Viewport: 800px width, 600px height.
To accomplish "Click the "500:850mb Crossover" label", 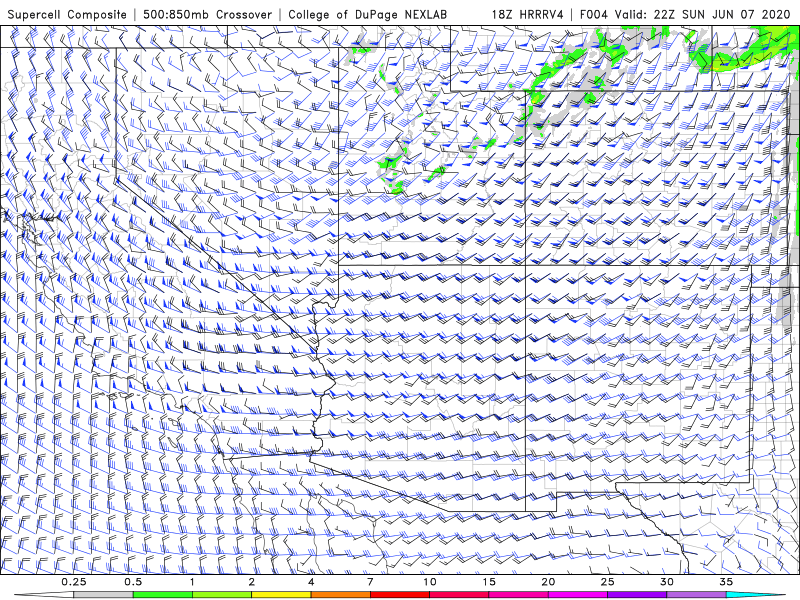I will coord(207,15).
